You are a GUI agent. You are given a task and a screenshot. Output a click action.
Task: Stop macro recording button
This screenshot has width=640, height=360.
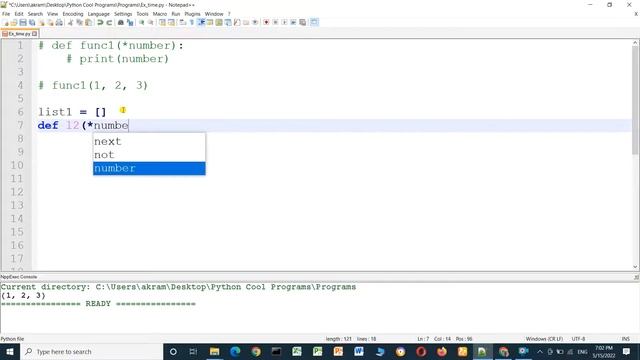[275, 22]
